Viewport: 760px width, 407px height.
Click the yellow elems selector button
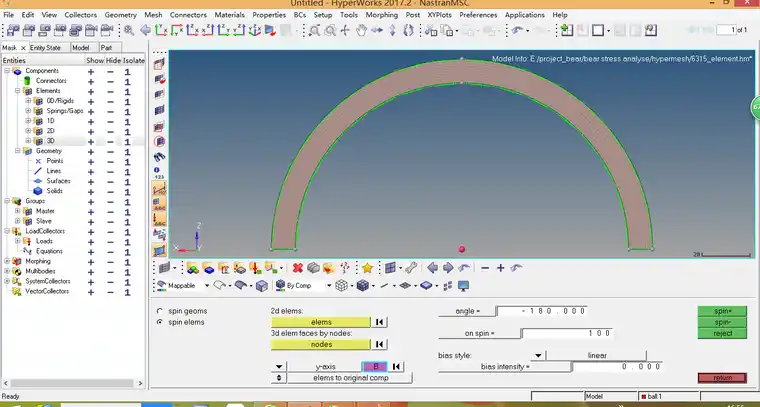[321, 322]
